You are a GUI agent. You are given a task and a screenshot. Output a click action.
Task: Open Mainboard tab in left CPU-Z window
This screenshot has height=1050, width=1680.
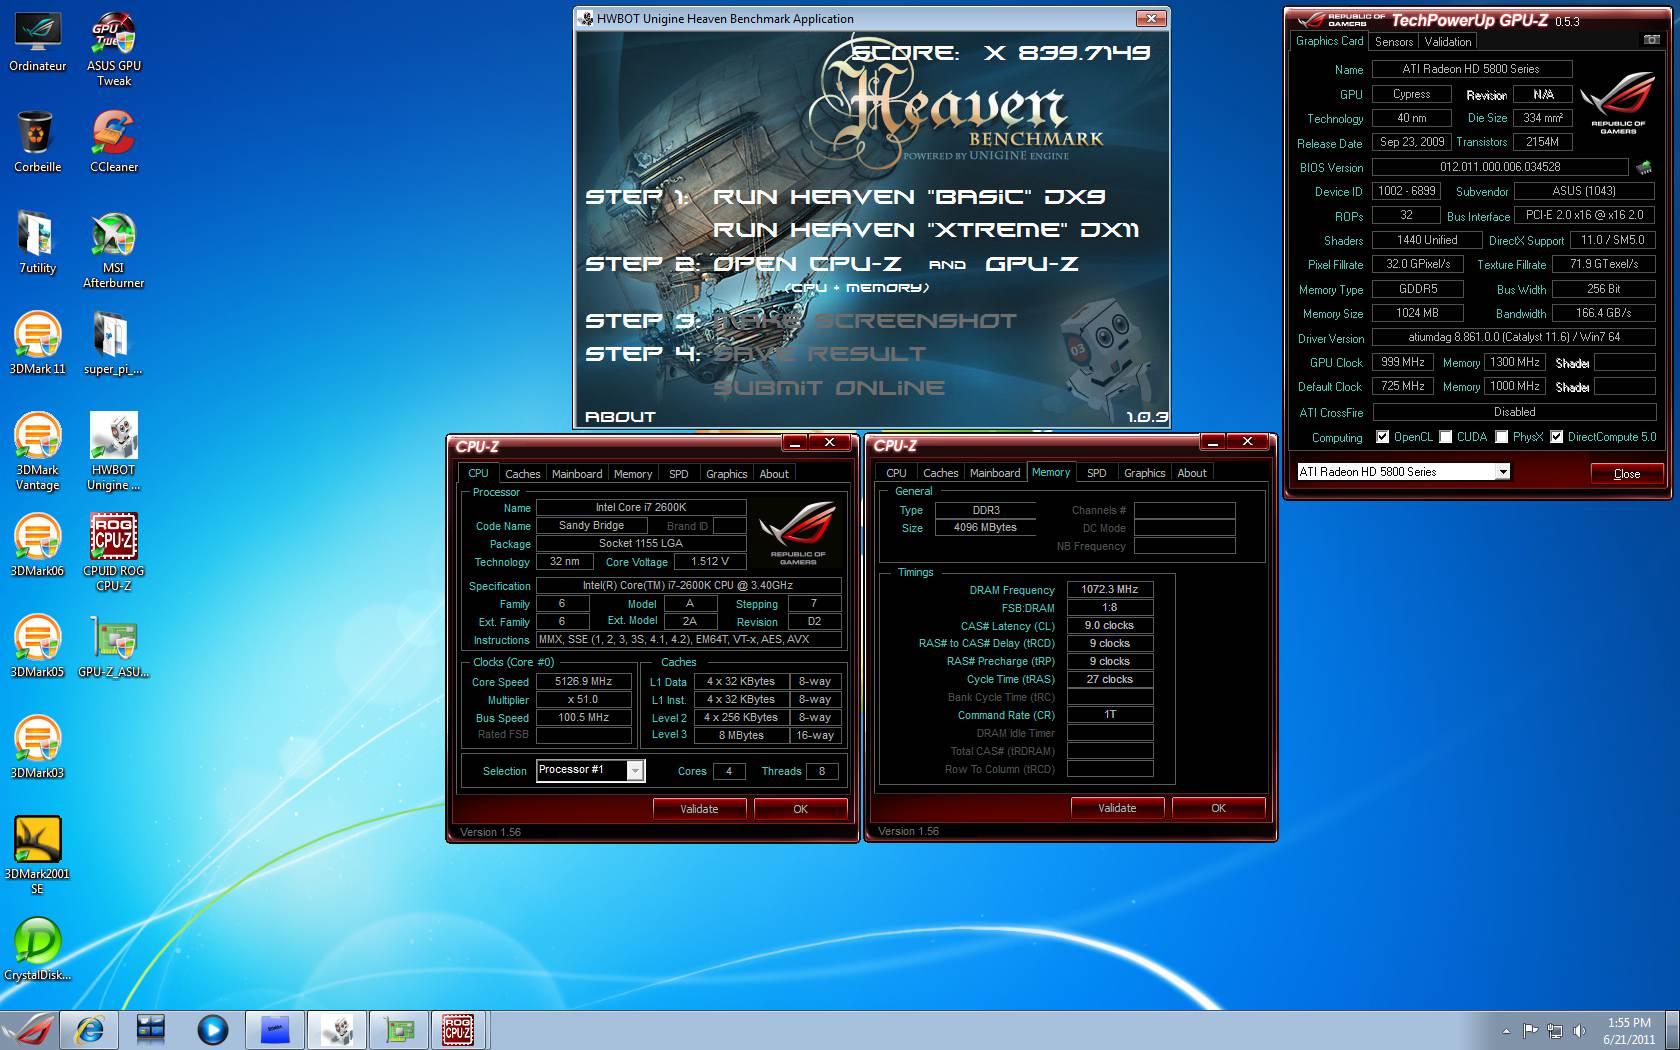pos(577,474)
